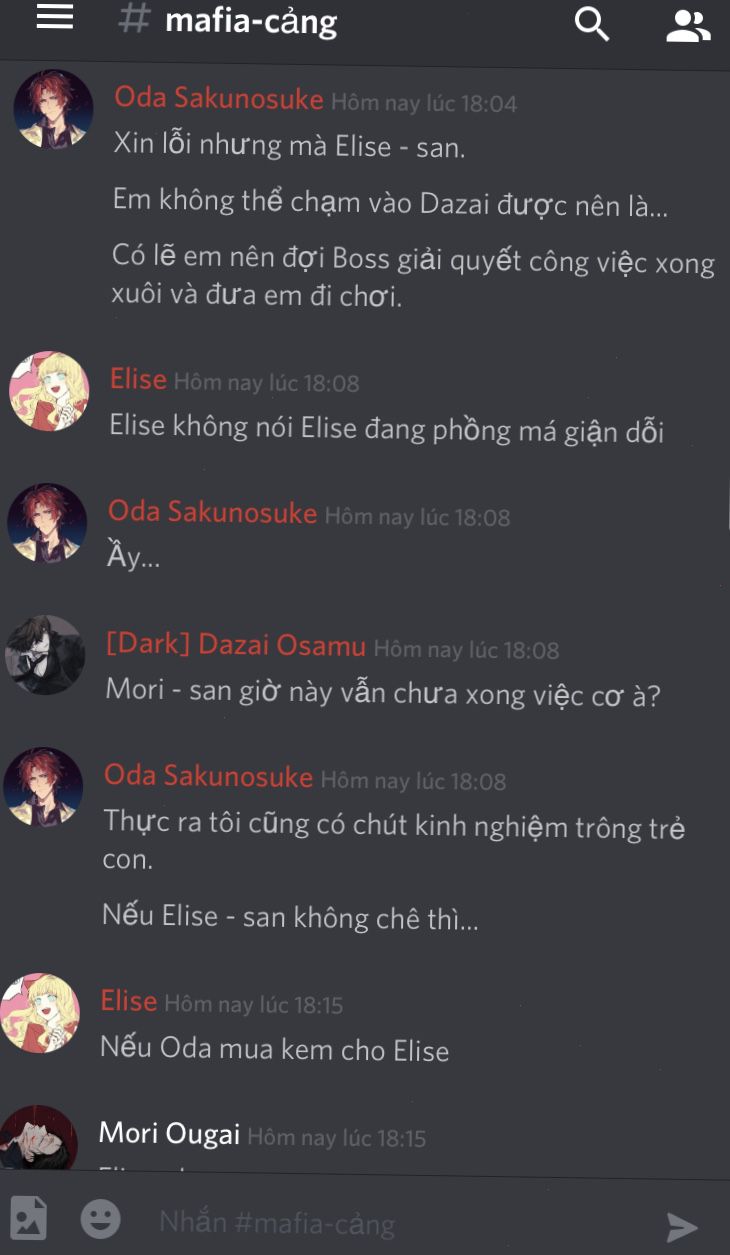
Task: Open the hamburger navigation menu
Action: [x=55, y=17]
